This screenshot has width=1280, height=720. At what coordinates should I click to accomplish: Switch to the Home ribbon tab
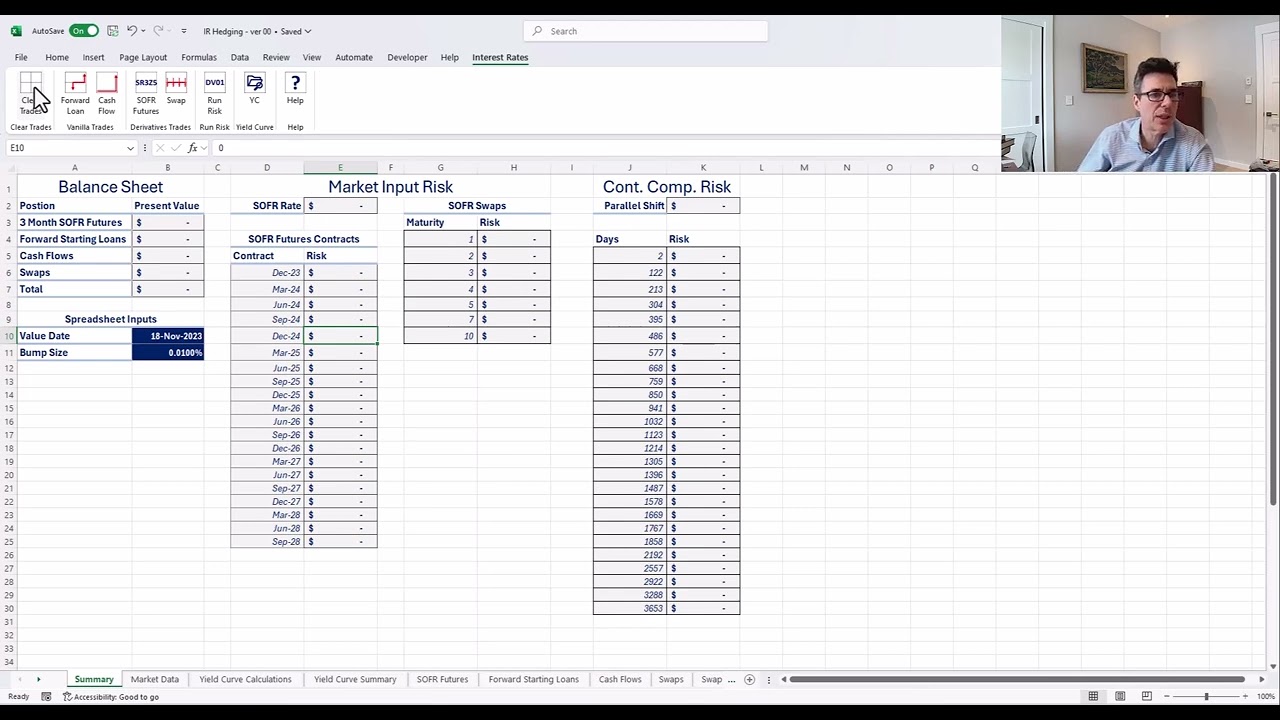click(57, 57)
